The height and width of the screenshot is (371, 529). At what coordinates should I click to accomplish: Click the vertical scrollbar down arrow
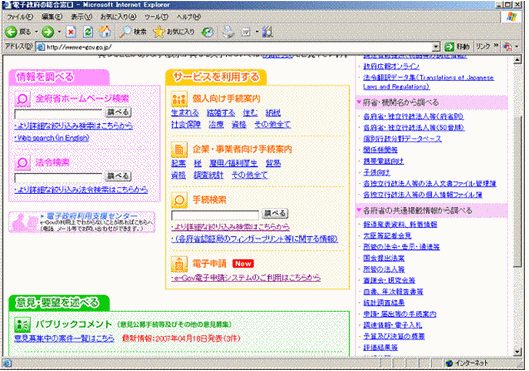point(518,351)
